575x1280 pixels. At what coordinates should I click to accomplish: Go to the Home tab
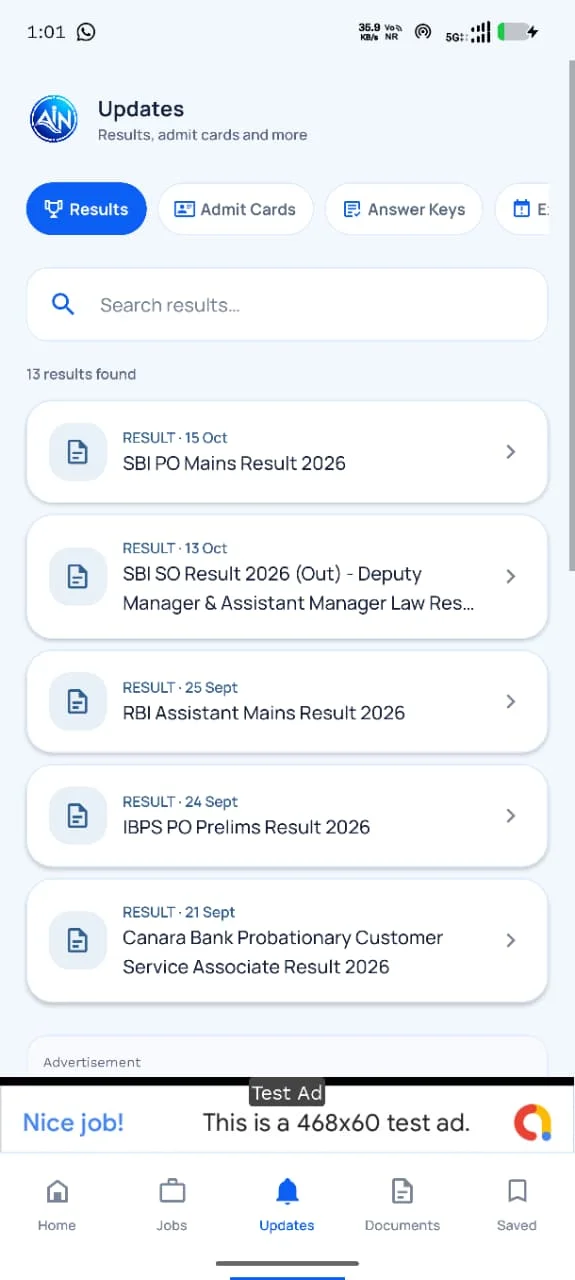point(57,1204)
